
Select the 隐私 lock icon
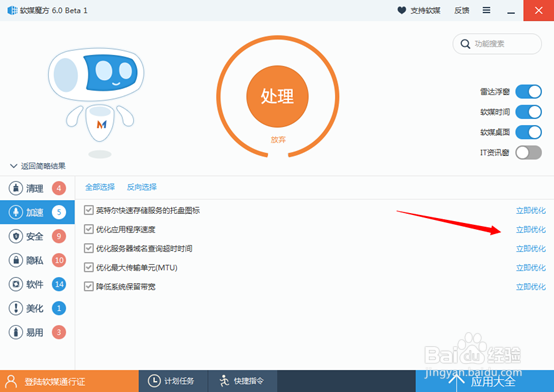(16, 260)
